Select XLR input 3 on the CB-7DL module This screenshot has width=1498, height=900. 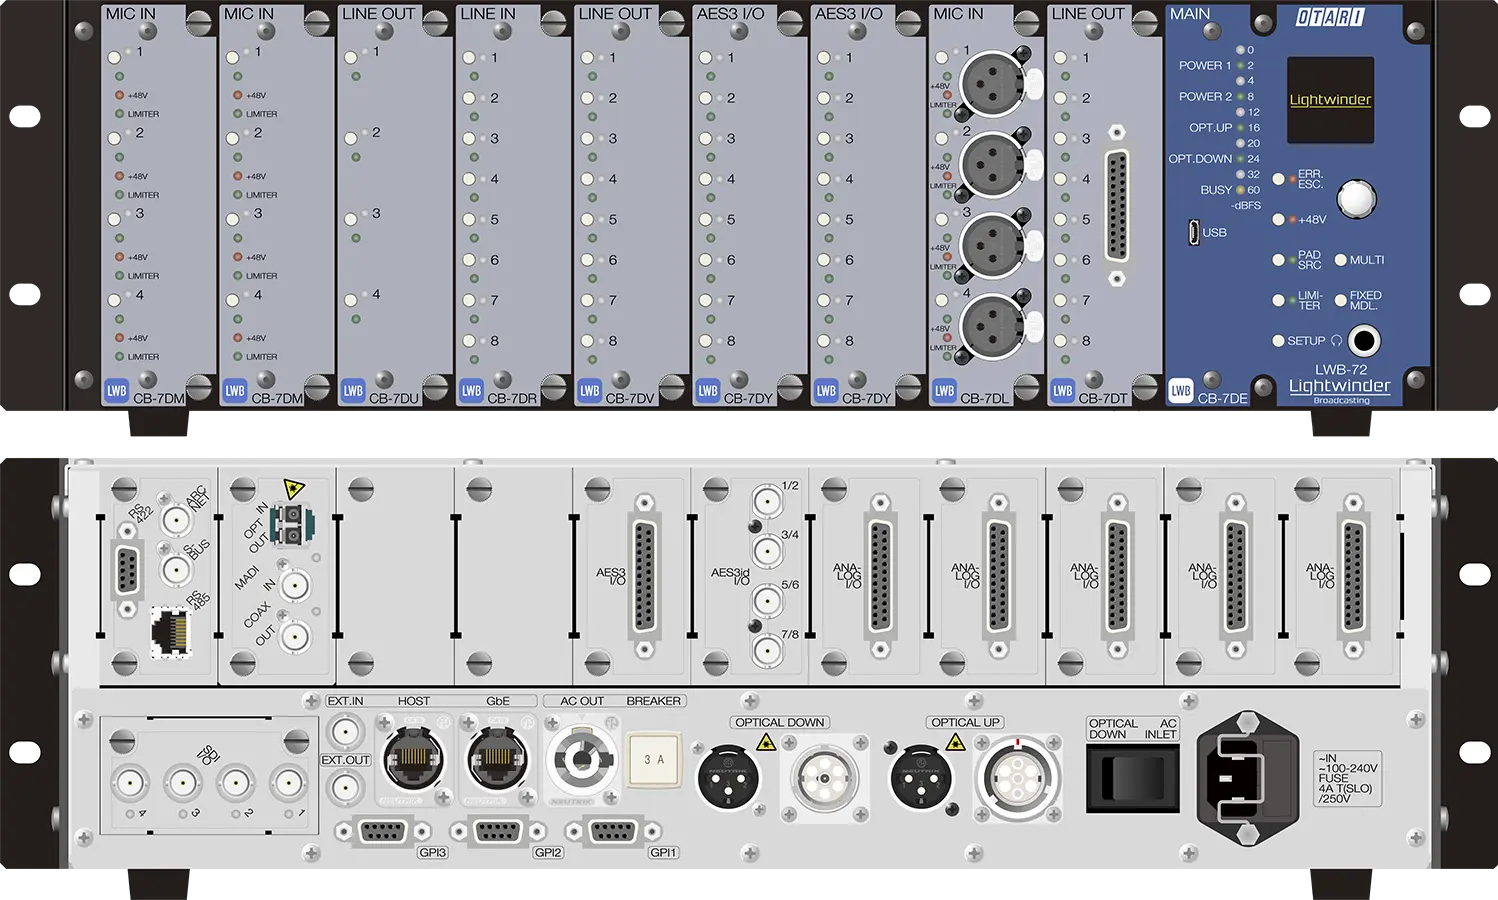(993, 247)
